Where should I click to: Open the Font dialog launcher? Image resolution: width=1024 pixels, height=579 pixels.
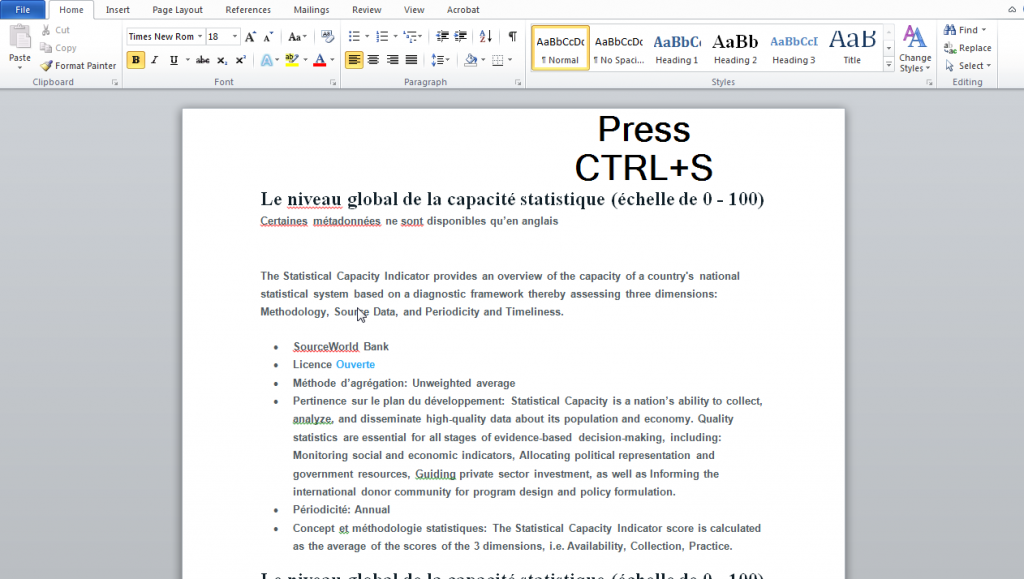click(332, 83)
